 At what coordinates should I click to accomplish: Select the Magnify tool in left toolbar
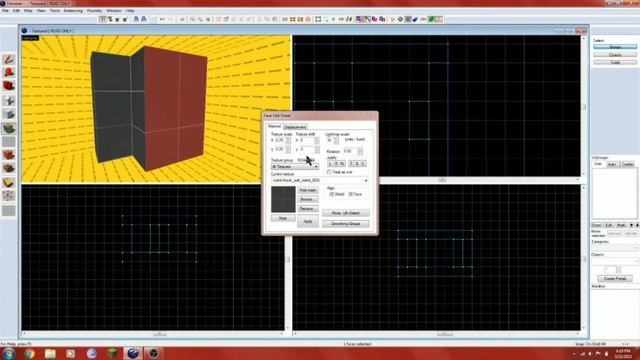coord(9,73)
